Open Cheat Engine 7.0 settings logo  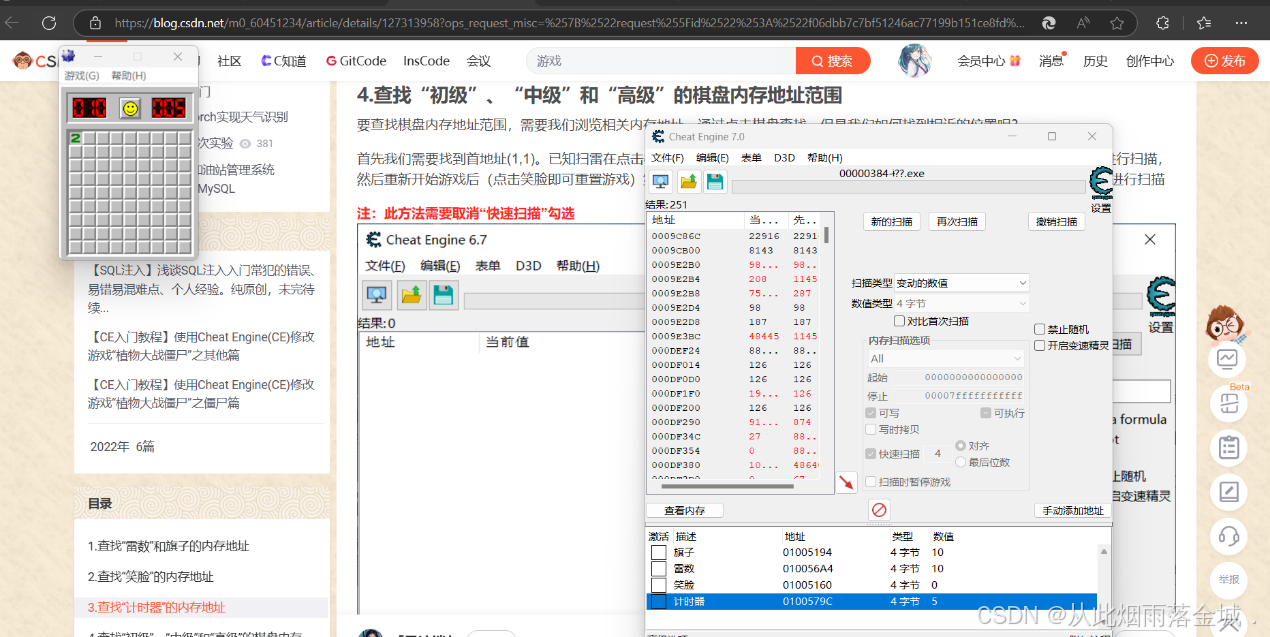tap(1100, 185)
